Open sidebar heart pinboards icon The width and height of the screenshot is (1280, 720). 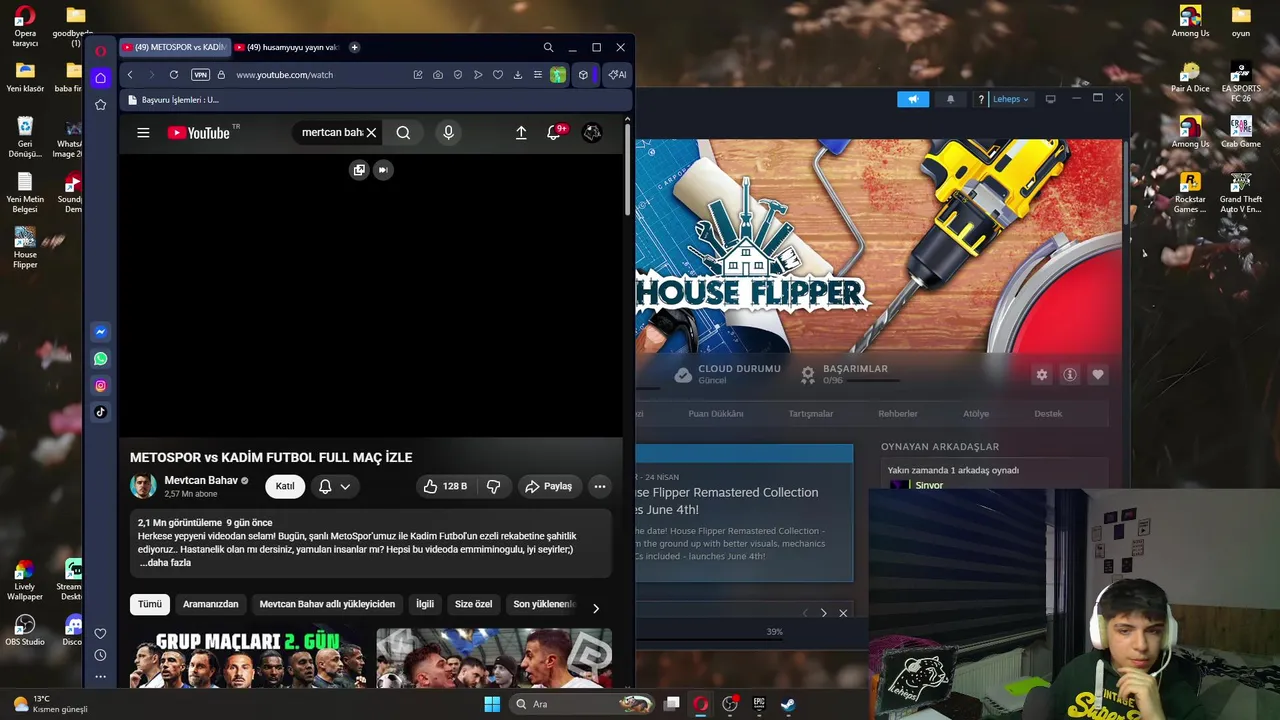(x=100, y=634)
